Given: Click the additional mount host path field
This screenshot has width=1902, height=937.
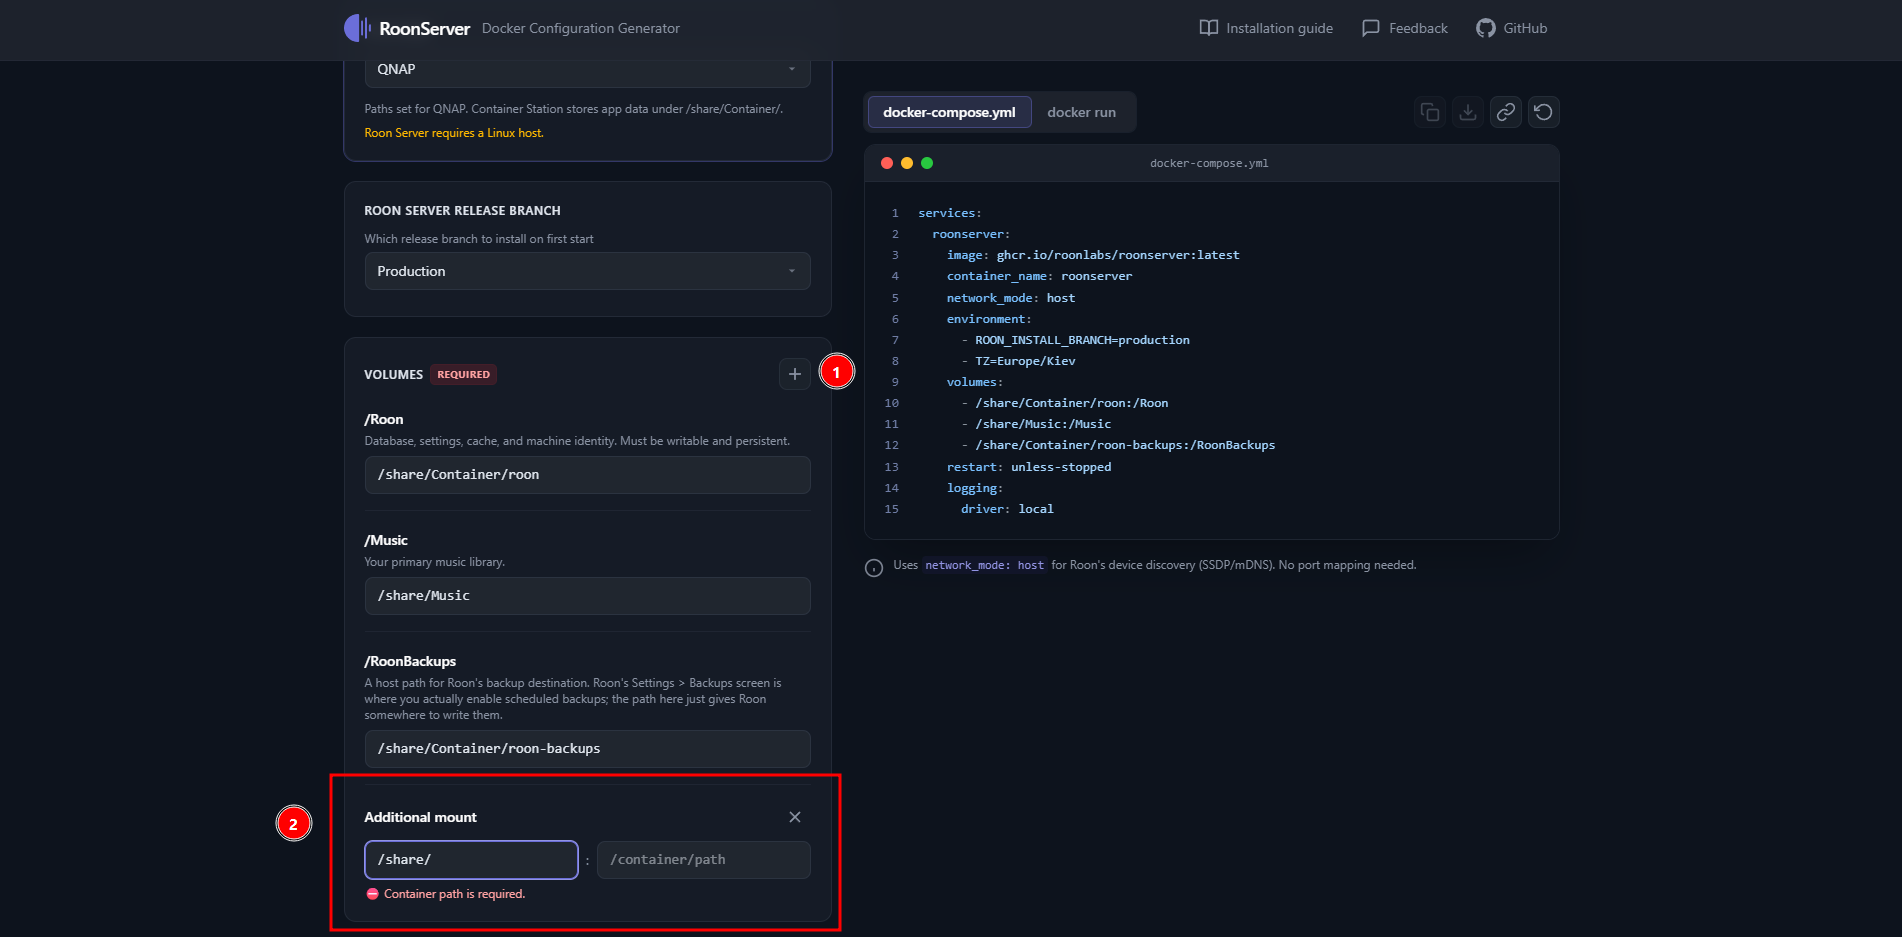Looking at the screenshot, I should point(472,860).
